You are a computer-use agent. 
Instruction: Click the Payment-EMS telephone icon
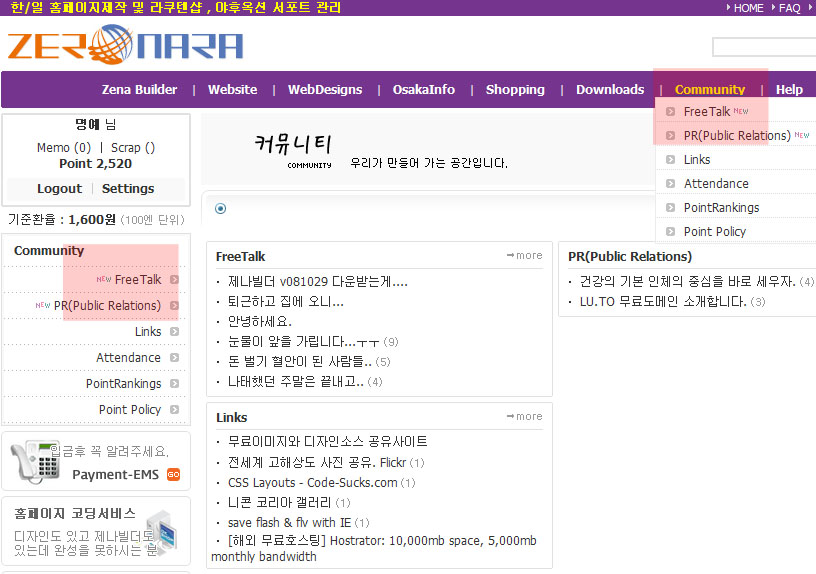(34, 460)
